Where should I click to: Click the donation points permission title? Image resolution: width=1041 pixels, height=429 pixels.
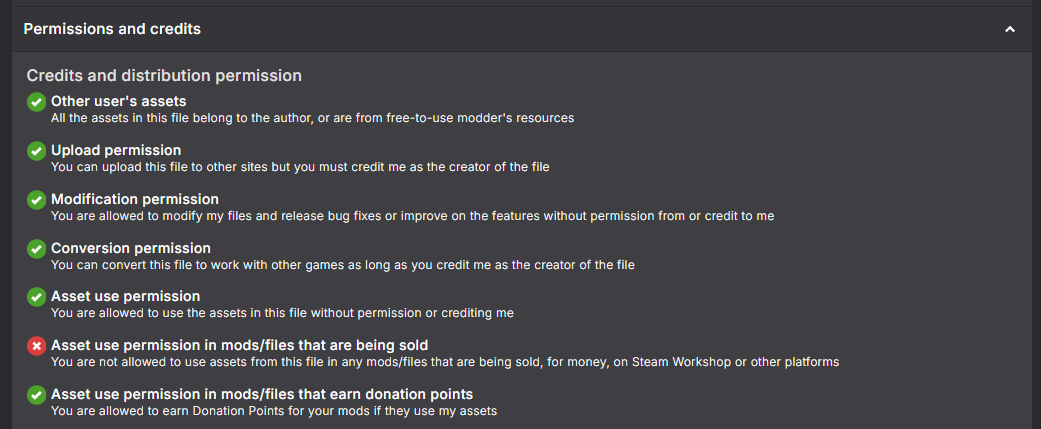[x=262, y=394]
